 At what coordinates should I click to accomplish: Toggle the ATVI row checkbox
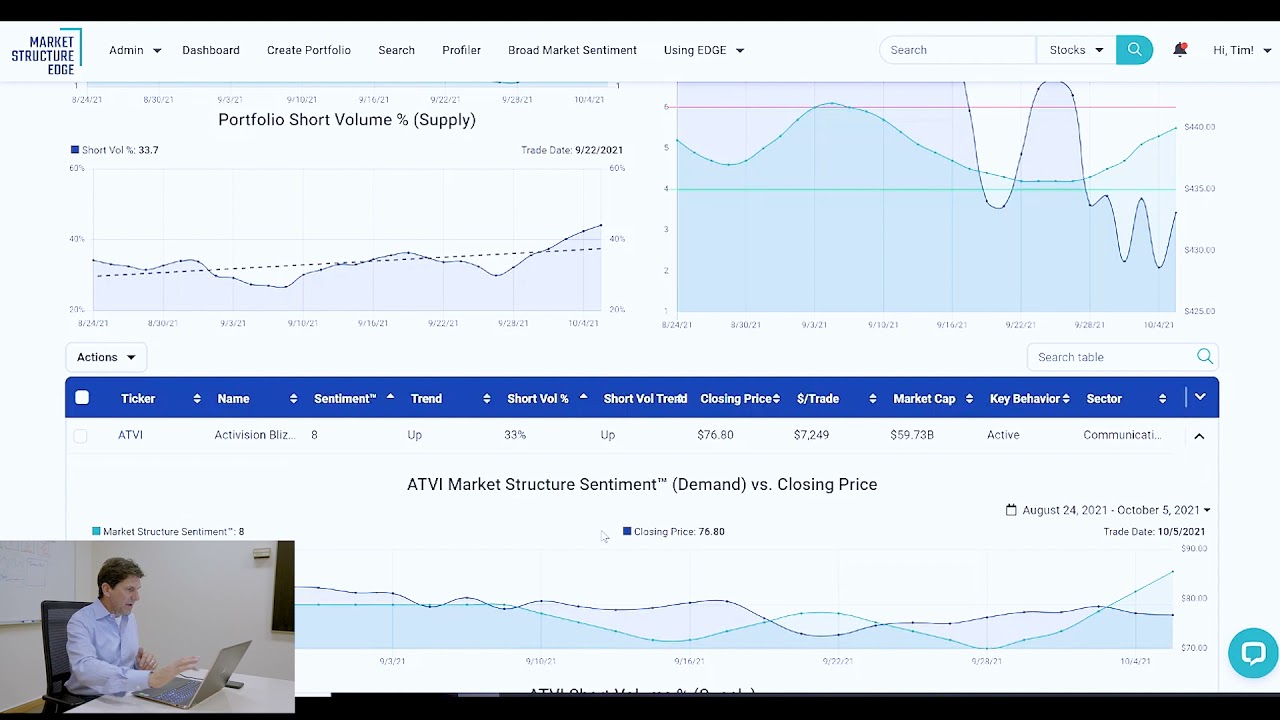coord(80,435)
